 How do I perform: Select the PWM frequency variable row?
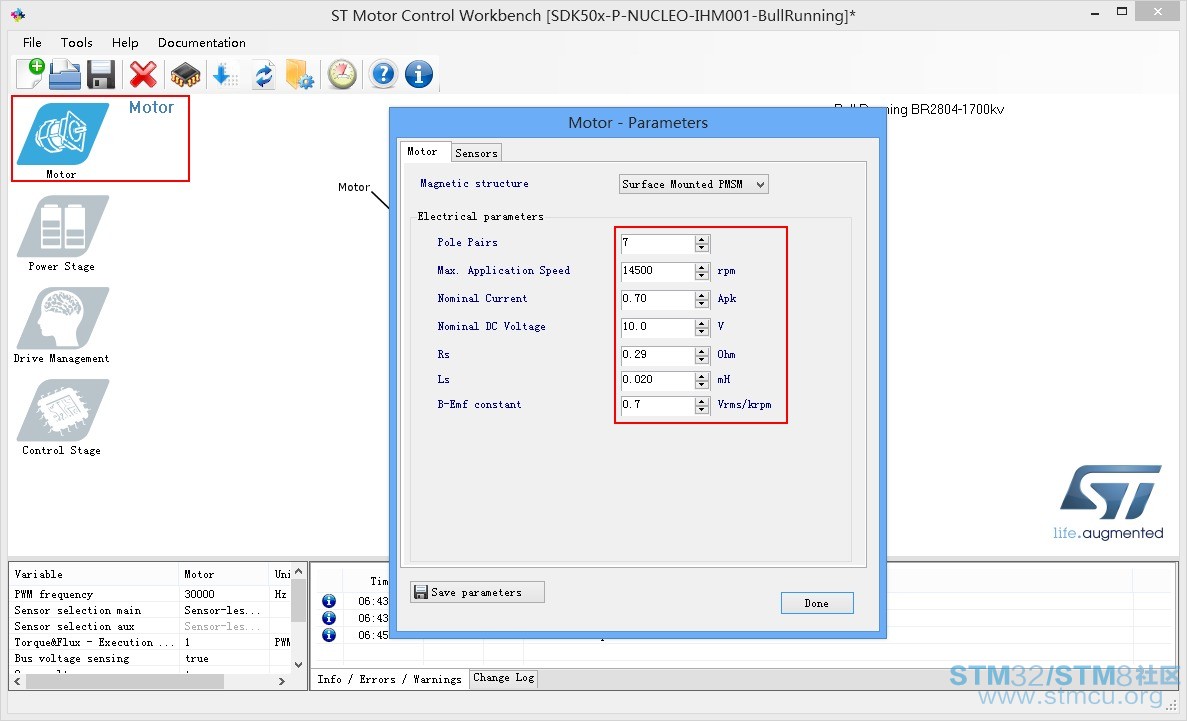click(x=150, y=595)
